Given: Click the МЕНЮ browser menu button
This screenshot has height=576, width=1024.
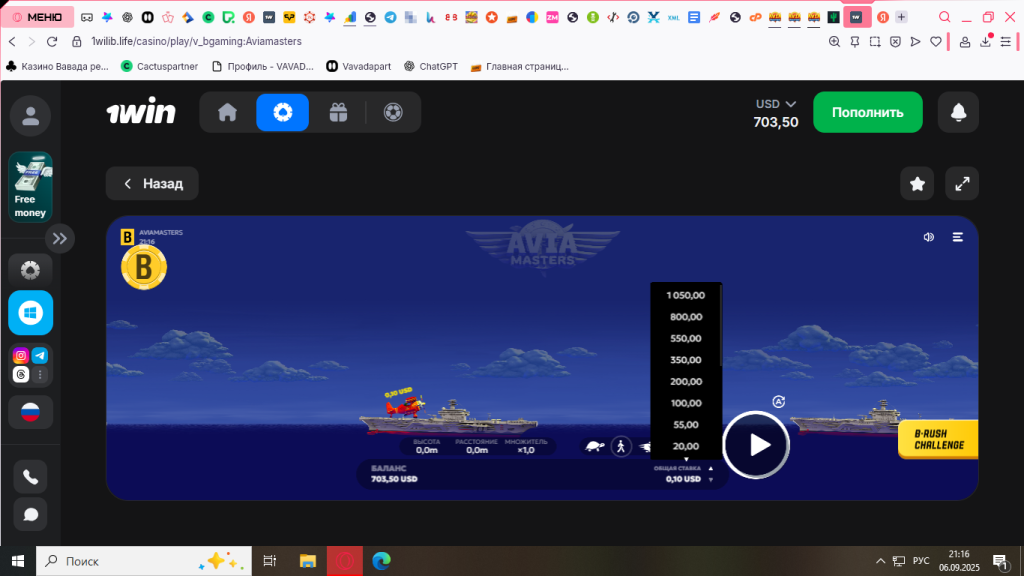Looking at the screenshot, I should tap(38, 17).
